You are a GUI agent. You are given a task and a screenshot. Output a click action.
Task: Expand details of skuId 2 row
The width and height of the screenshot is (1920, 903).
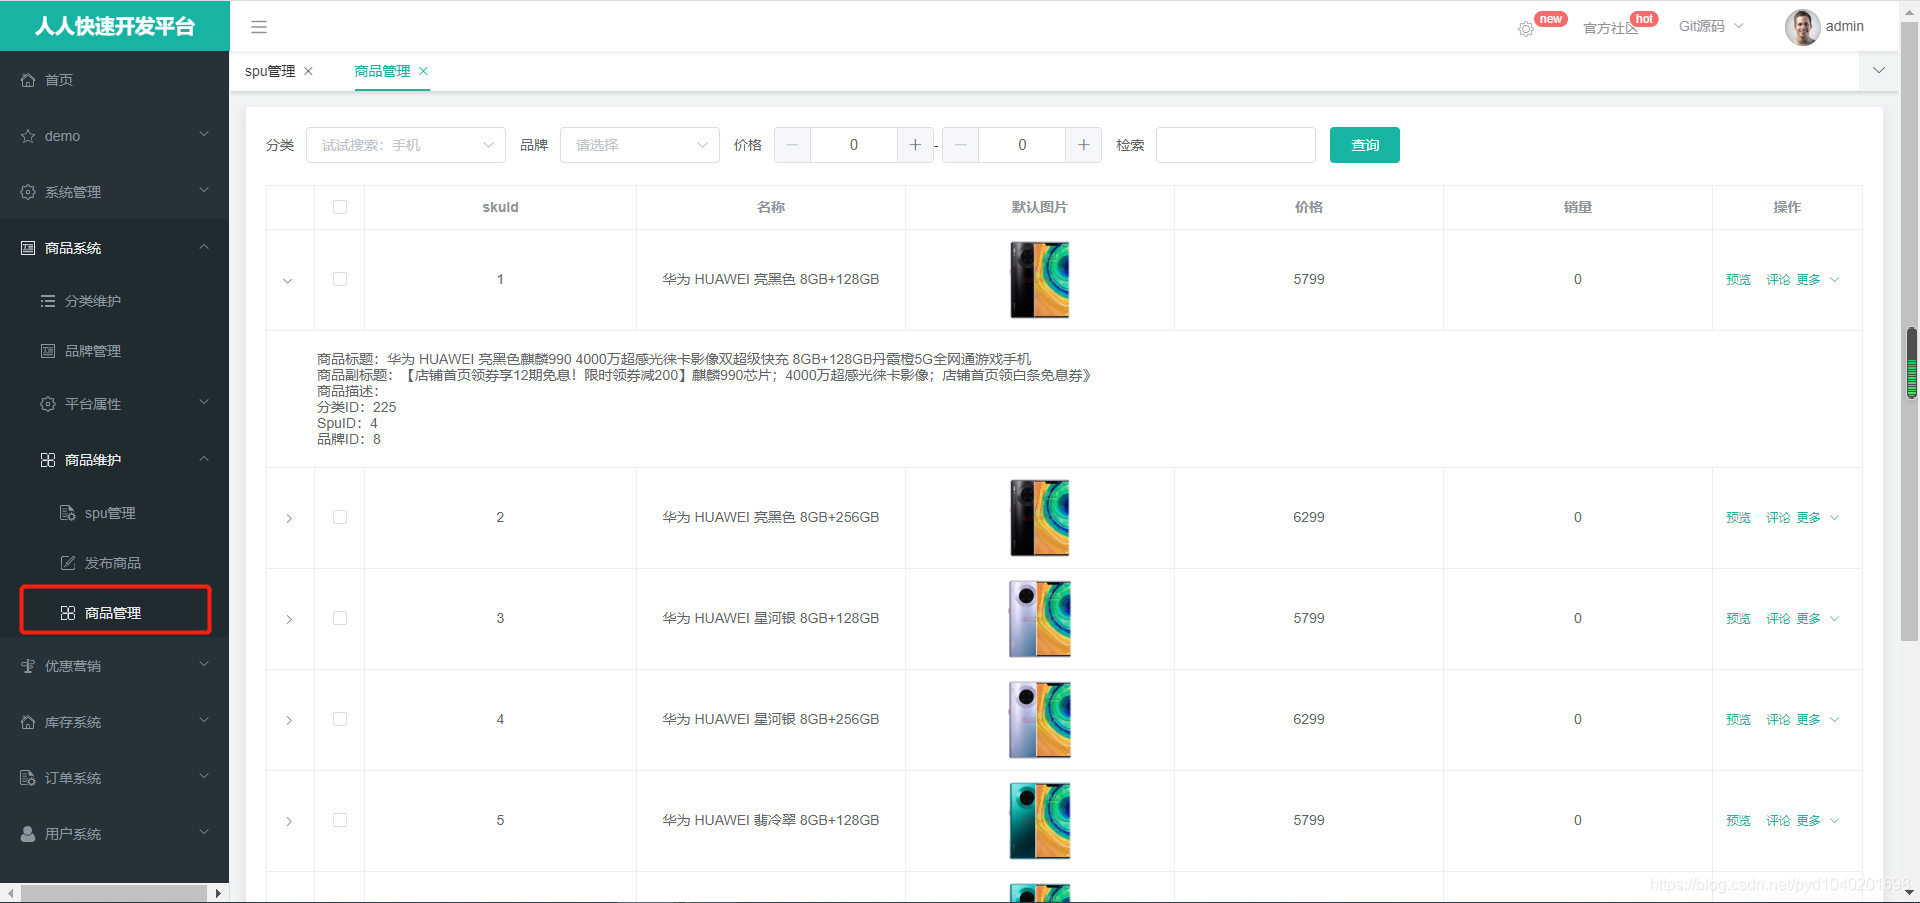(x=289, y=518)
